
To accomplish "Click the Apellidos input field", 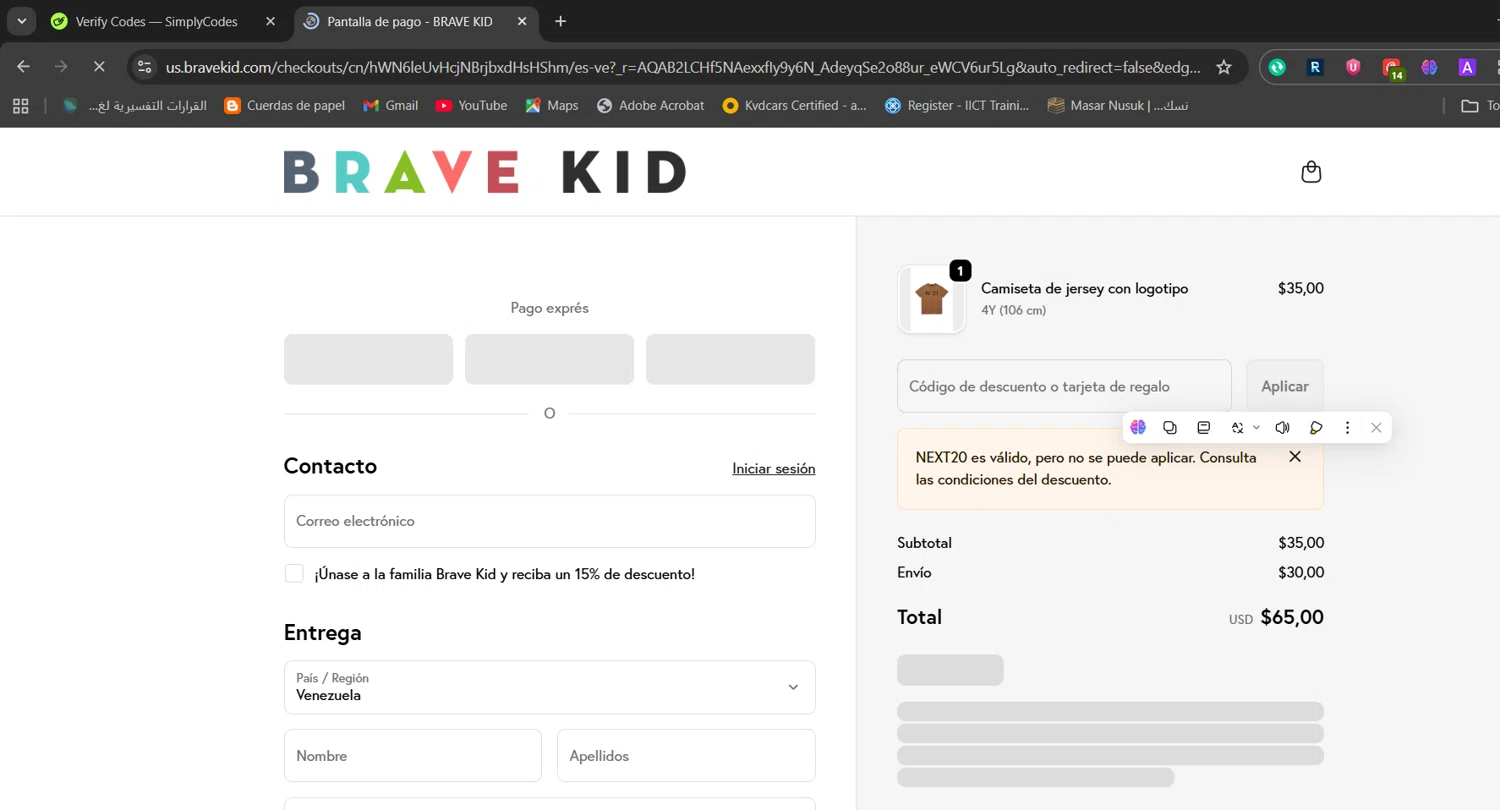I will (686, 755).
